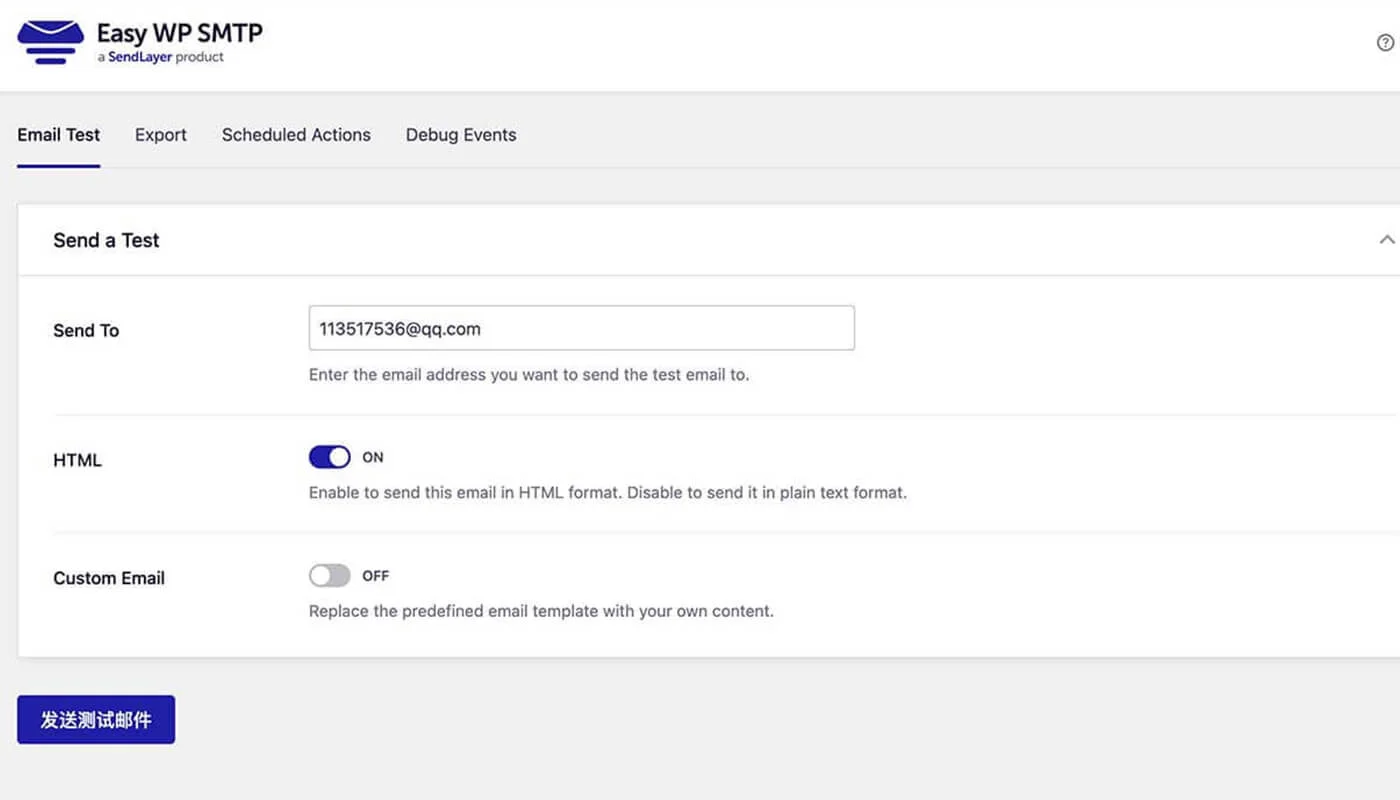Click the 发送测试邮件 button

point(95,719)
